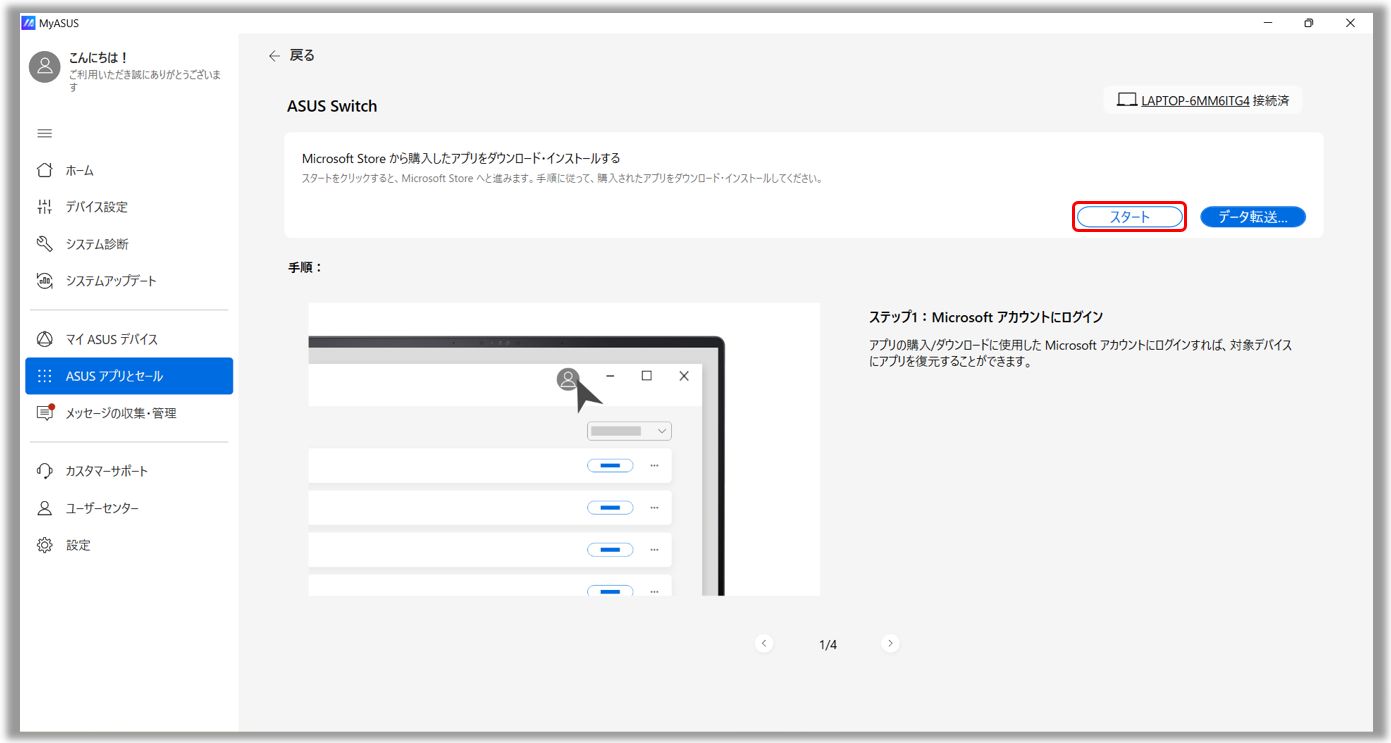Click the メッセージの収集・管理 message icon
The height and width of the screenshot is (743, 1391).
pyautogui.click(x=44, y=413)
